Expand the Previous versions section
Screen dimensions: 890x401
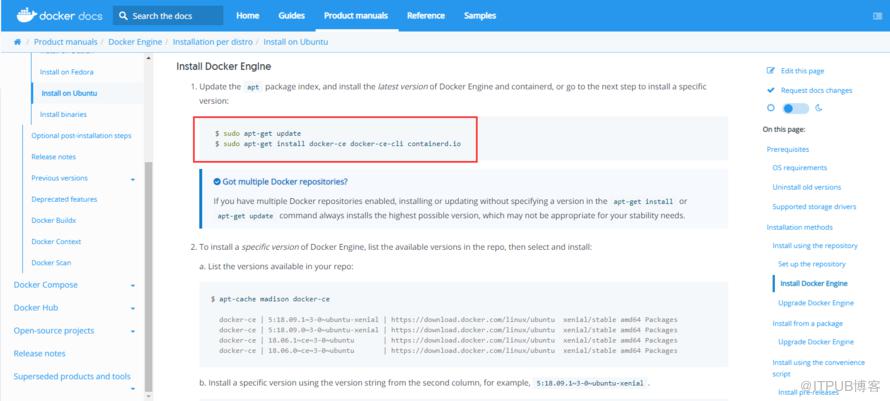133,179
